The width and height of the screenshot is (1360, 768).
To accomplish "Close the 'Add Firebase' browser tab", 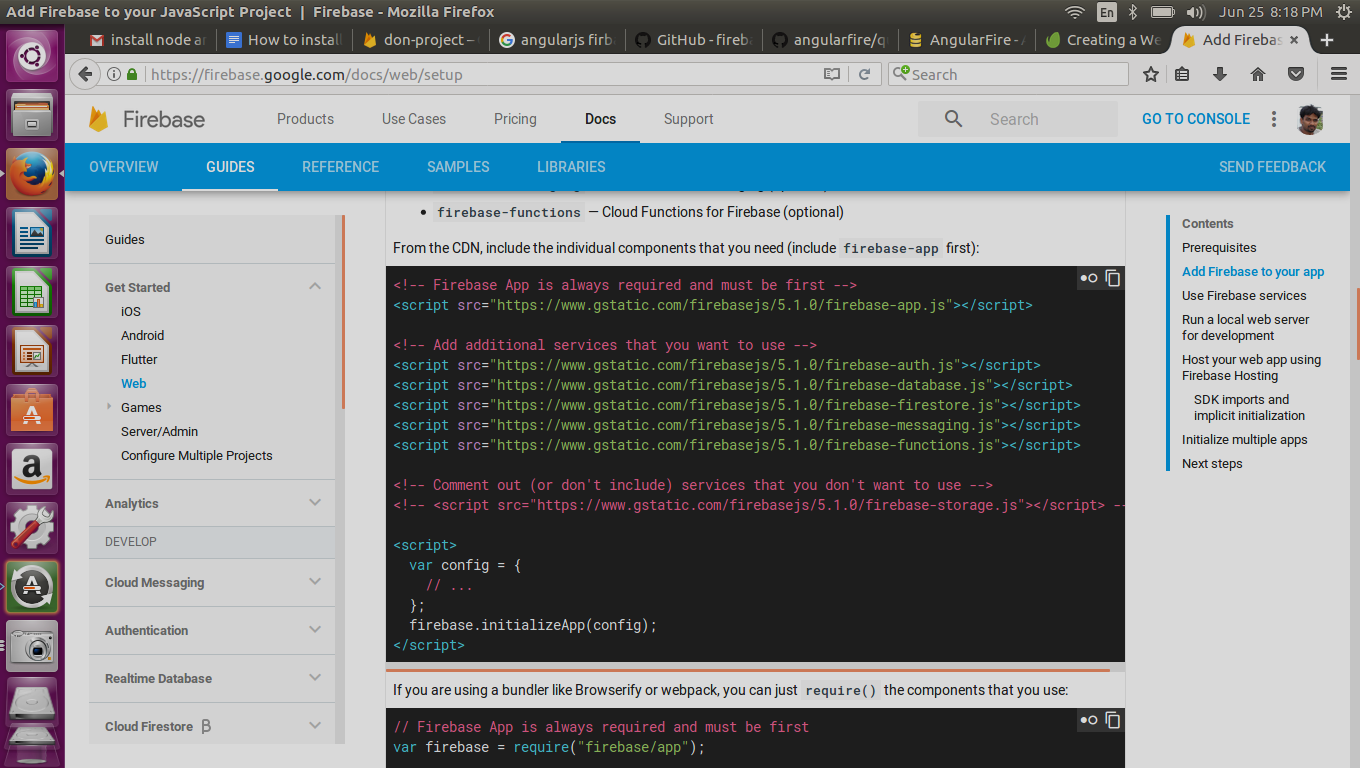I will tap(1295, 40).
